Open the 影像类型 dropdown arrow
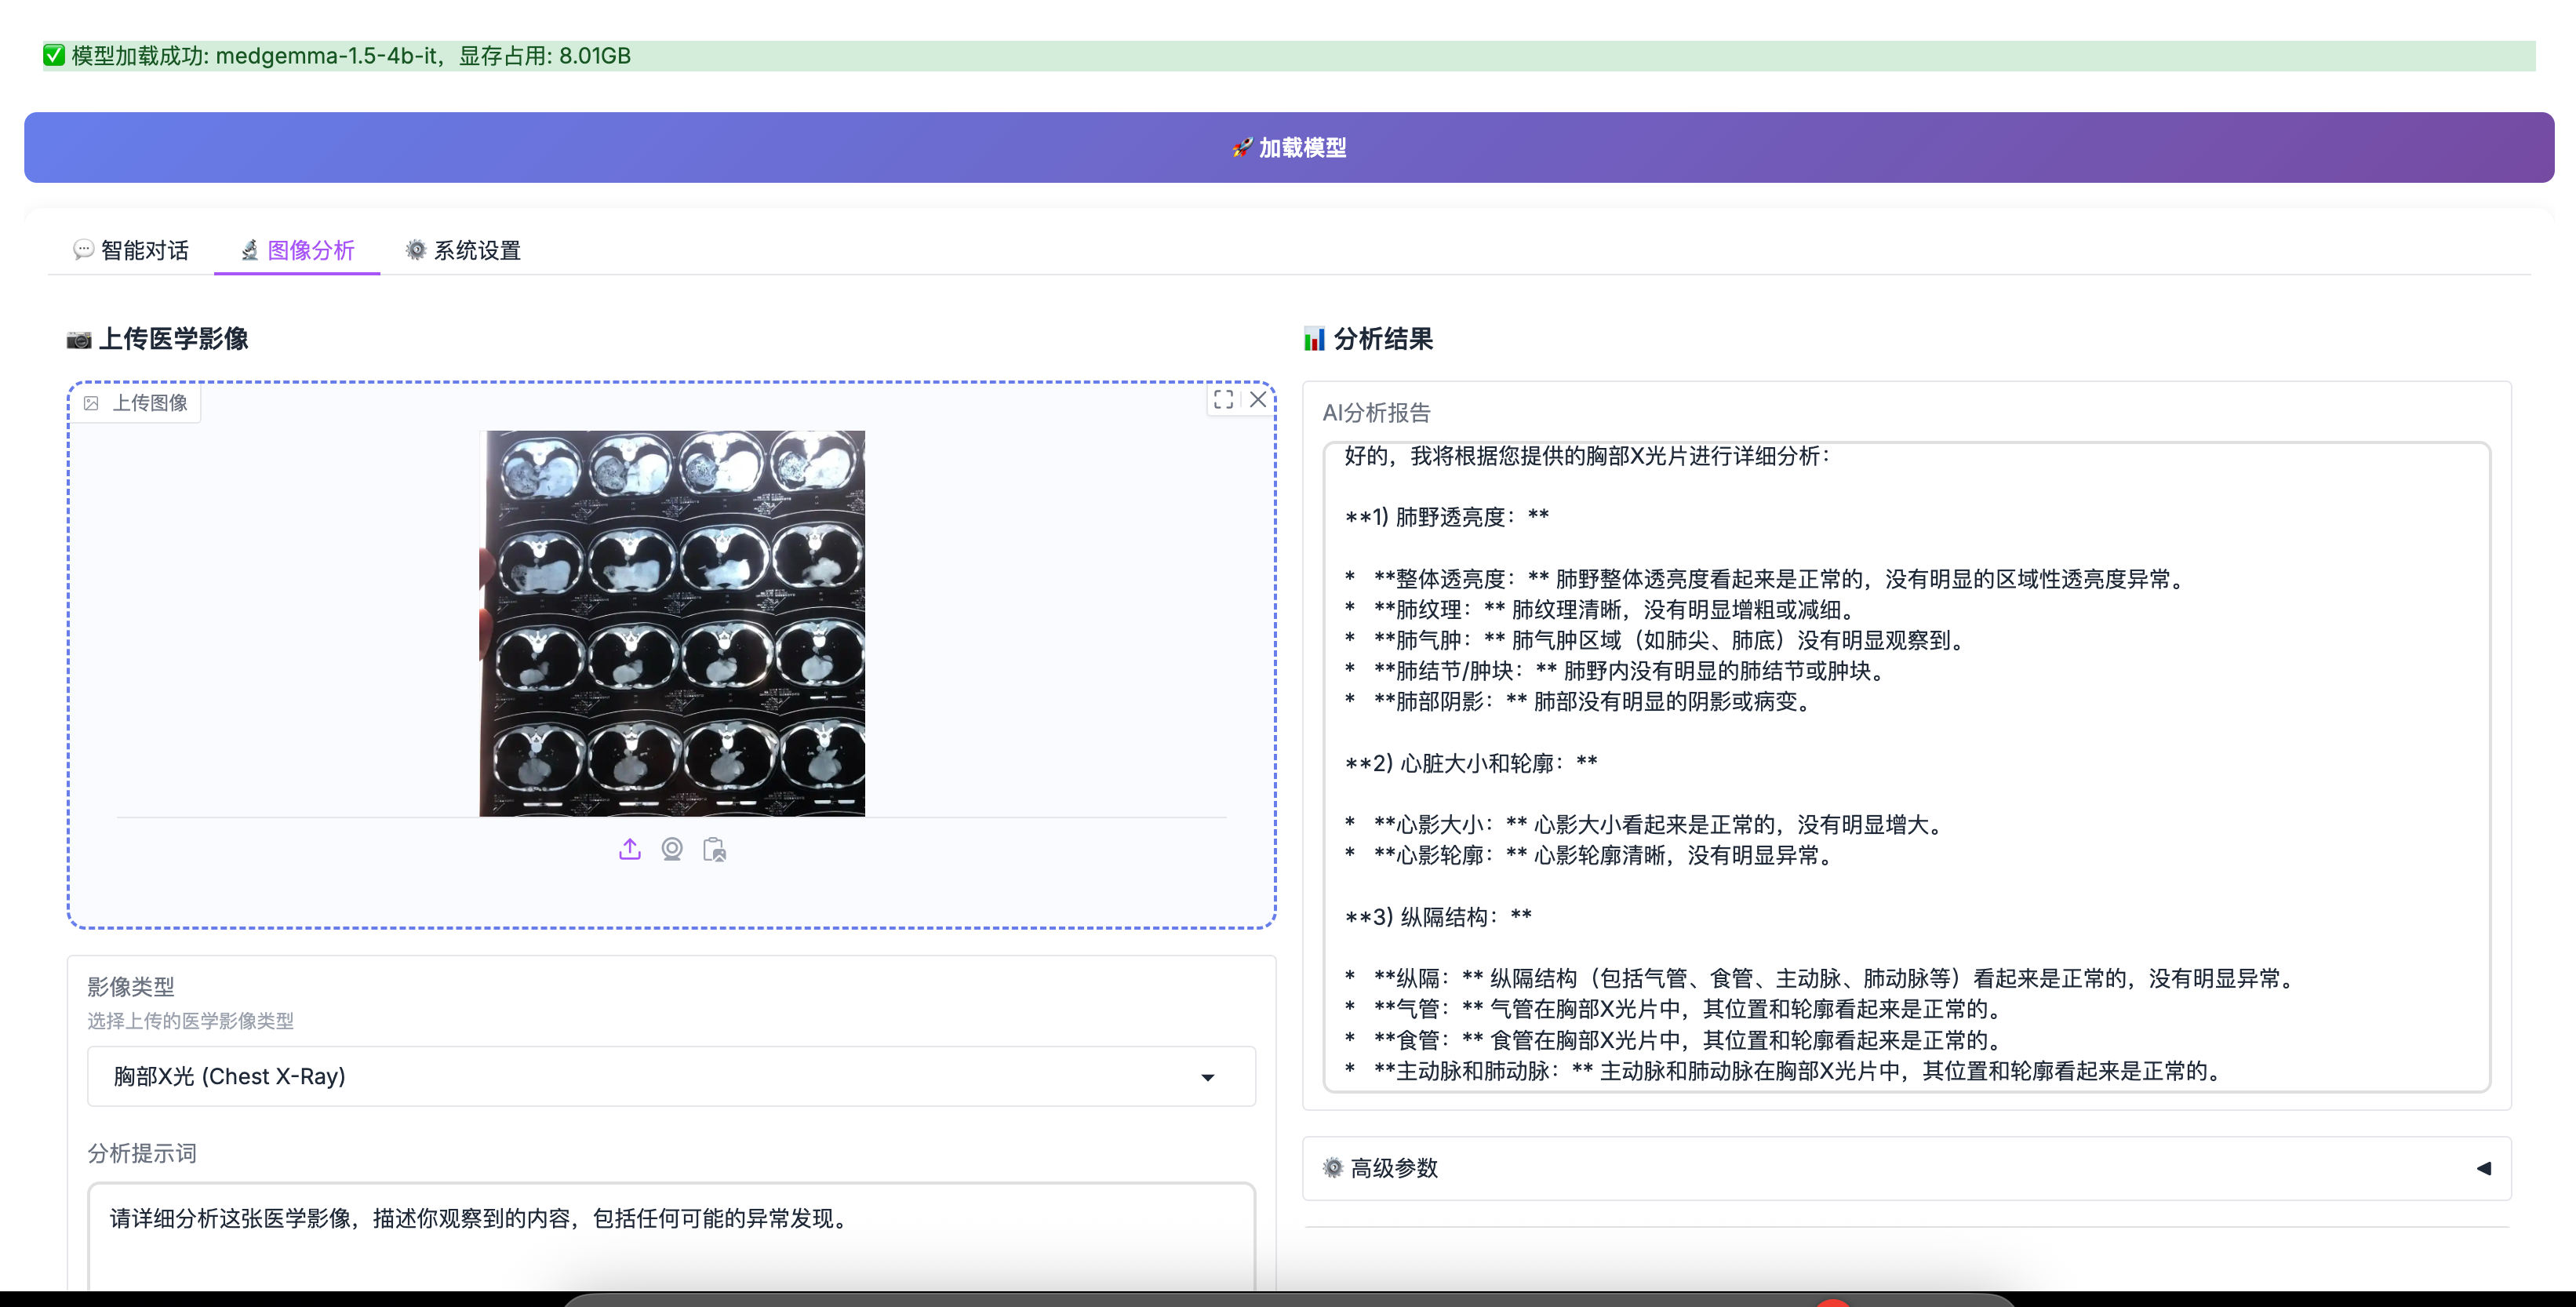Screen dimensions: 2576x1307 point(1207,1077)
